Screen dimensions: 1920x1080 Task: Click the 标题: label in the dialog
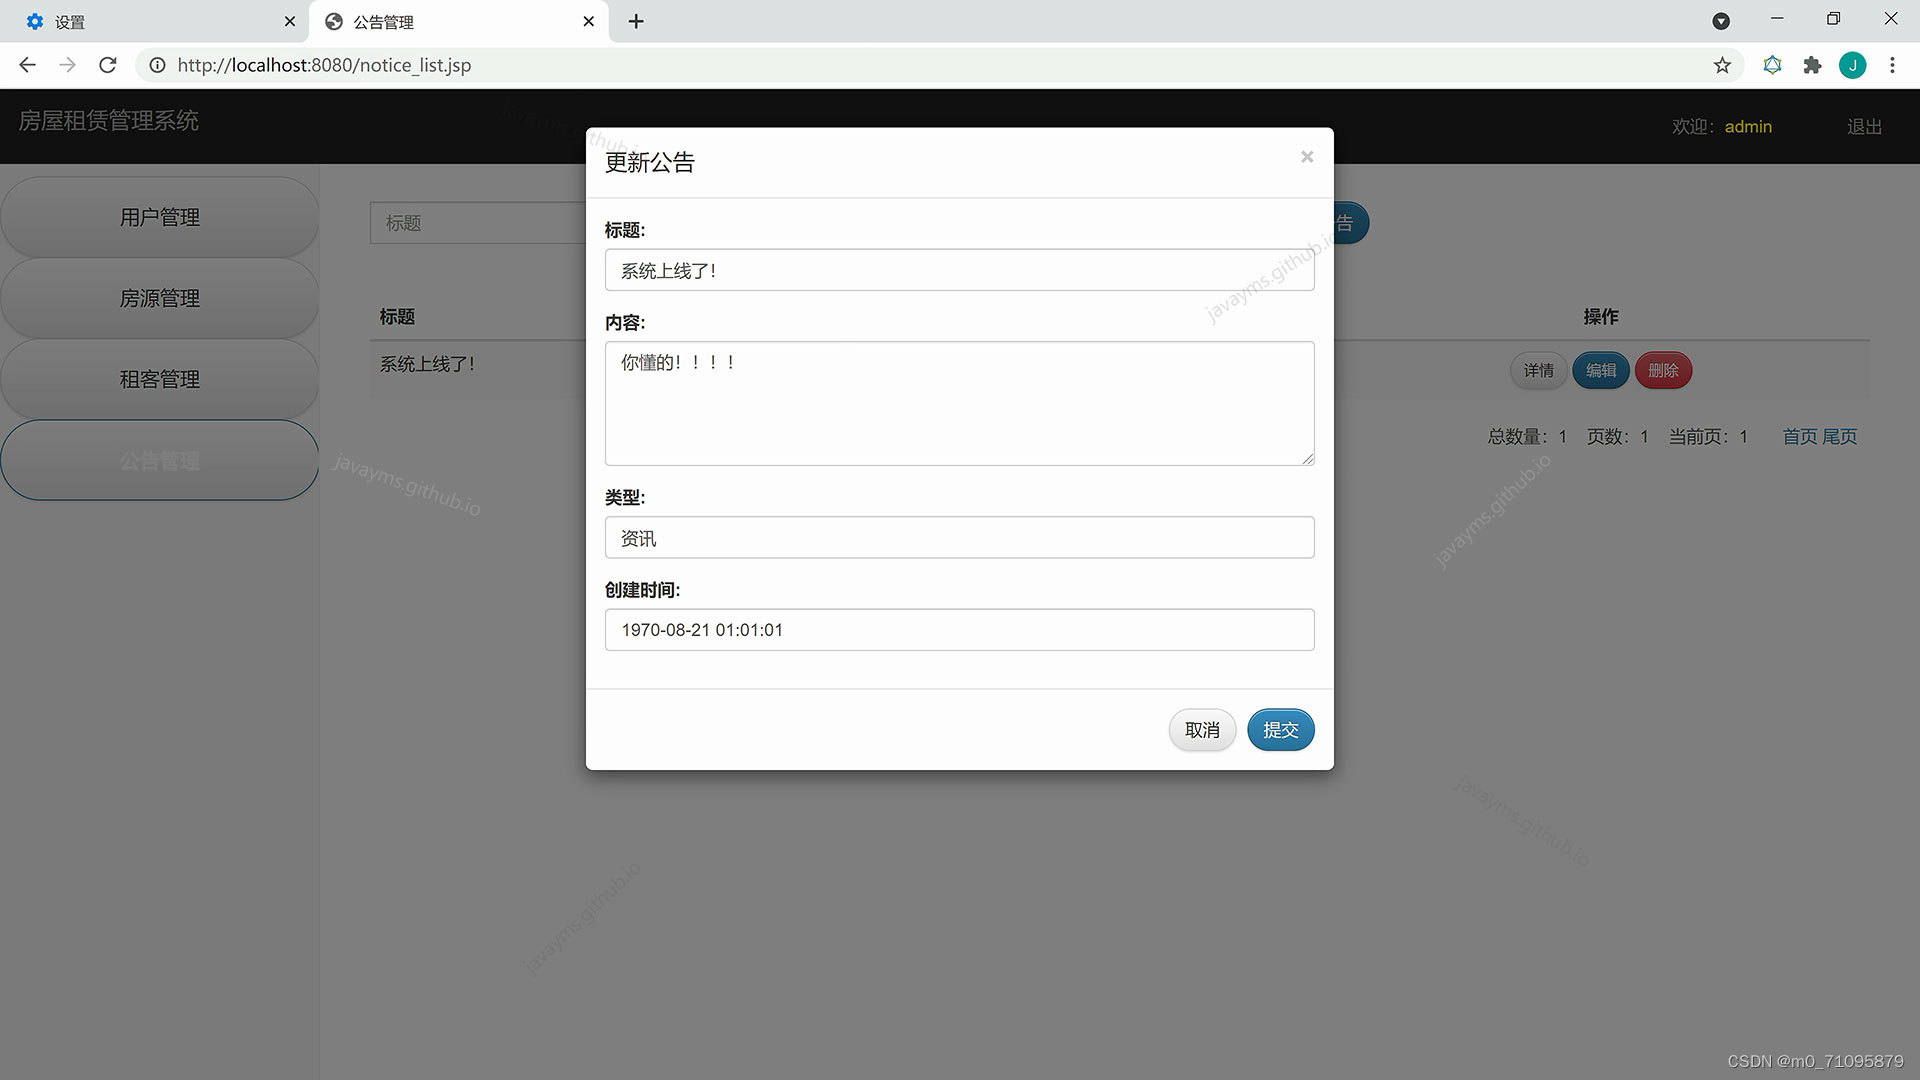pos(625,230)
